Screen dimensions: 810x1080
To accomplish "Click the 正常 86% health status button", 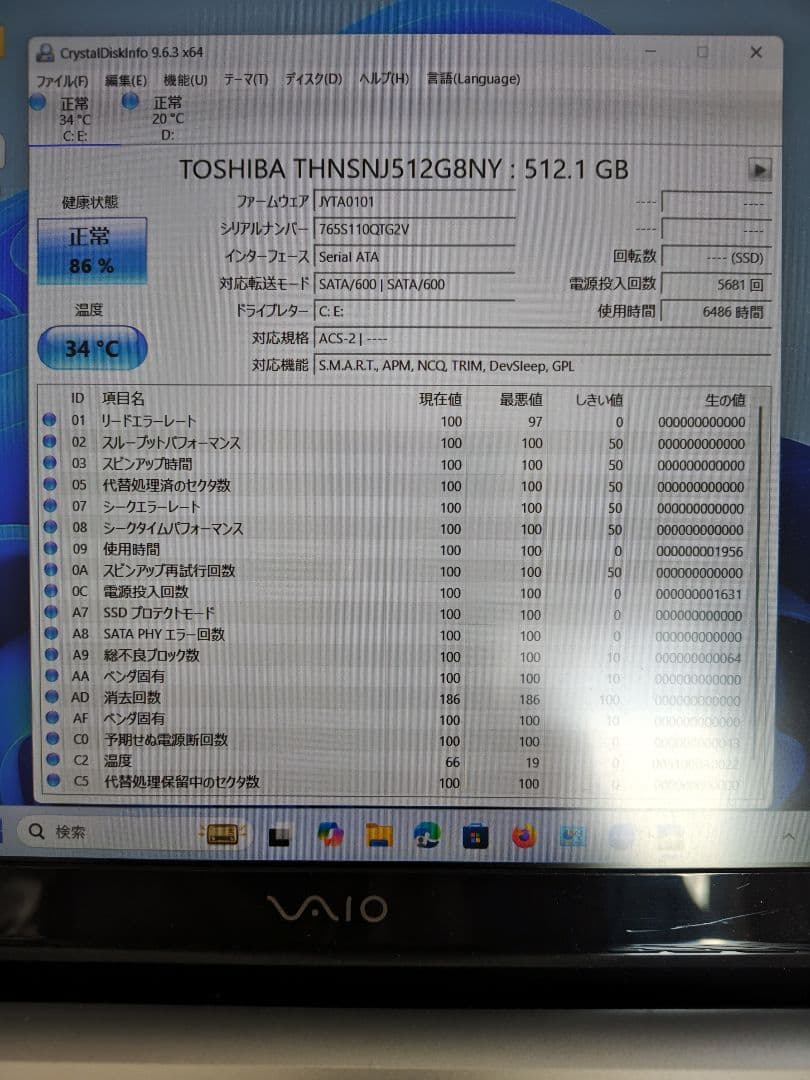I will 91,248.
